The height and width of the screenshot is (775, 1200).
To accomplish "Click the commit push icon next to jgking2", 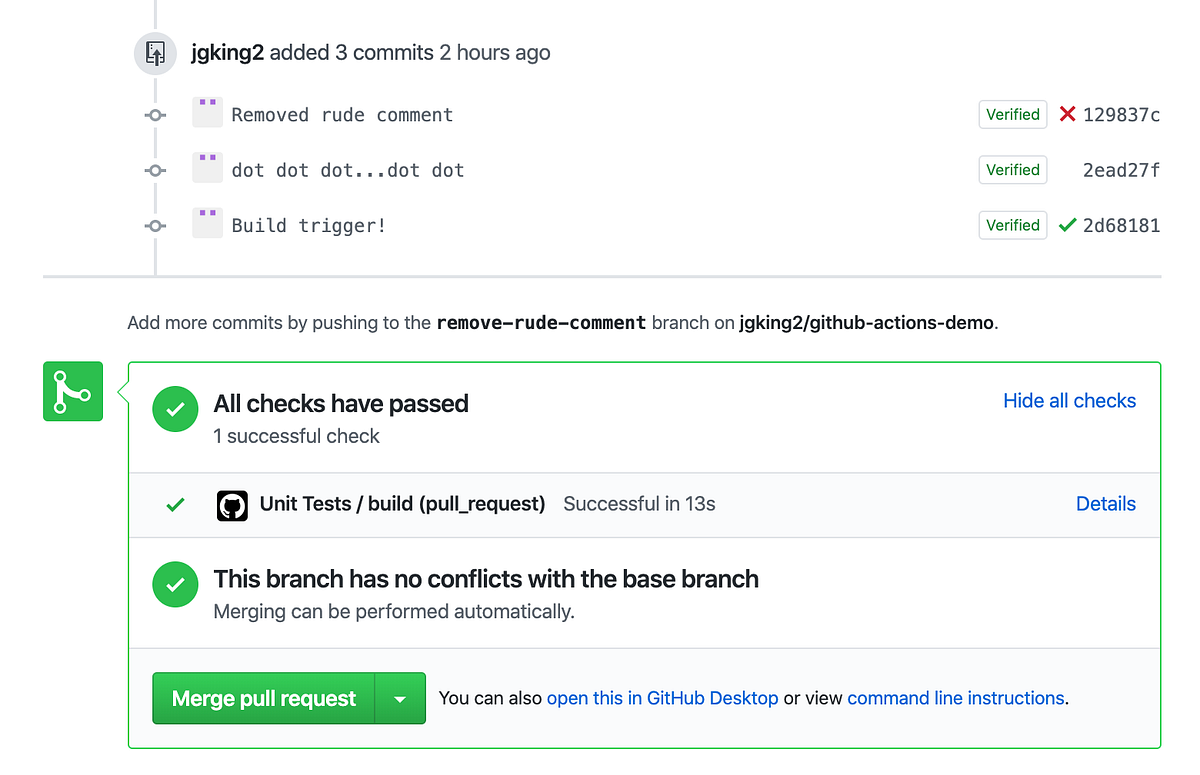I will [155, 53].
